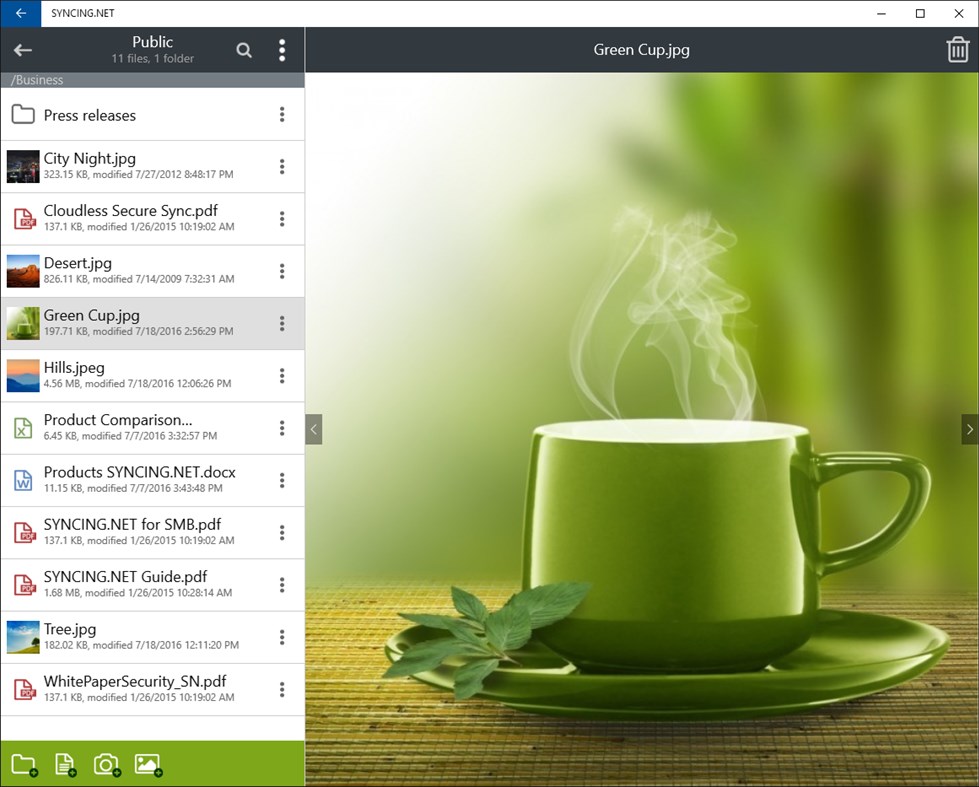Advance to next image with right arrow

[x=969, y=429]
